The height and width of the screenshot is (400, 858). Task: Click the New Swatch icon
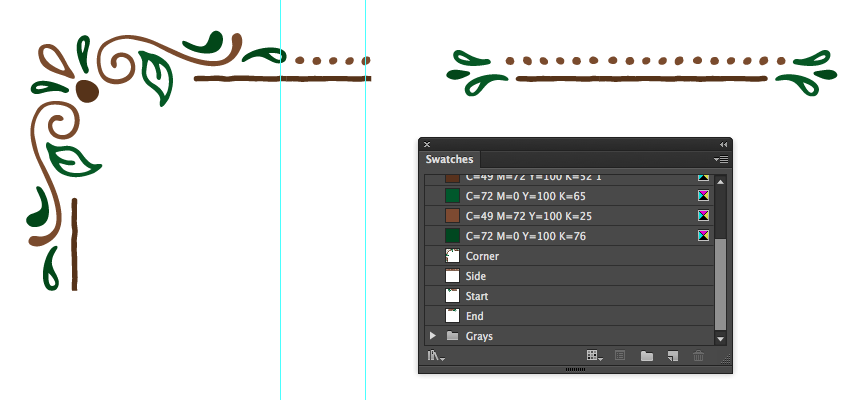coord(673,356)
